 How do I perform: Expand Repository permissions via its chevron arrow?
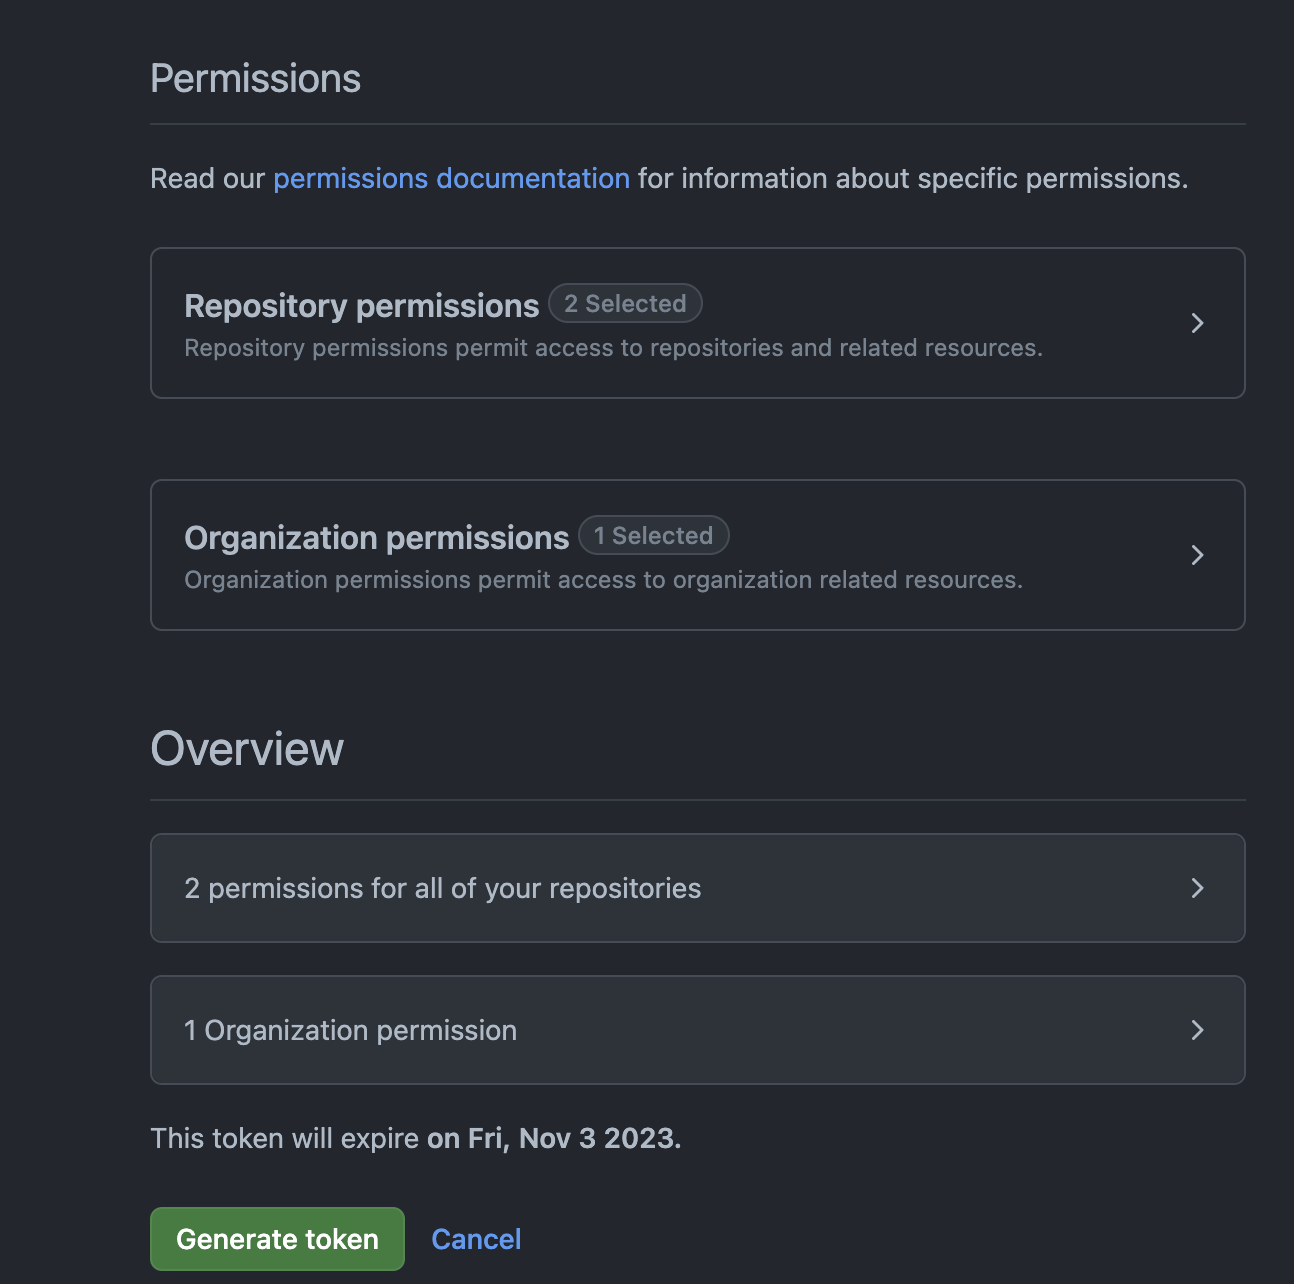(x=1197, y=323)
